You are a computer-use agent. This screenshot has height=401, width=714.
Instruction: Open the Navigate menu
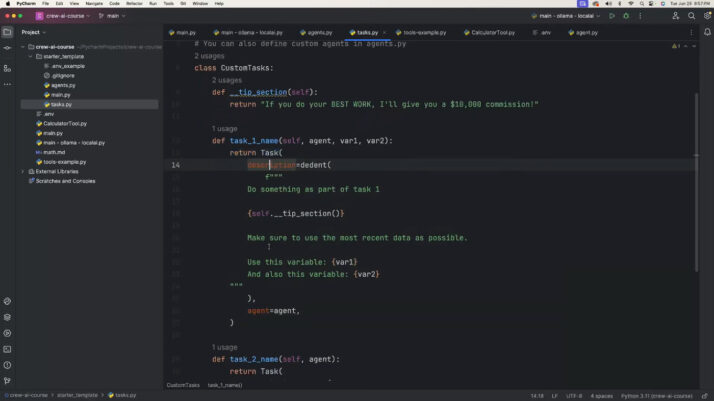click(94, 4)
